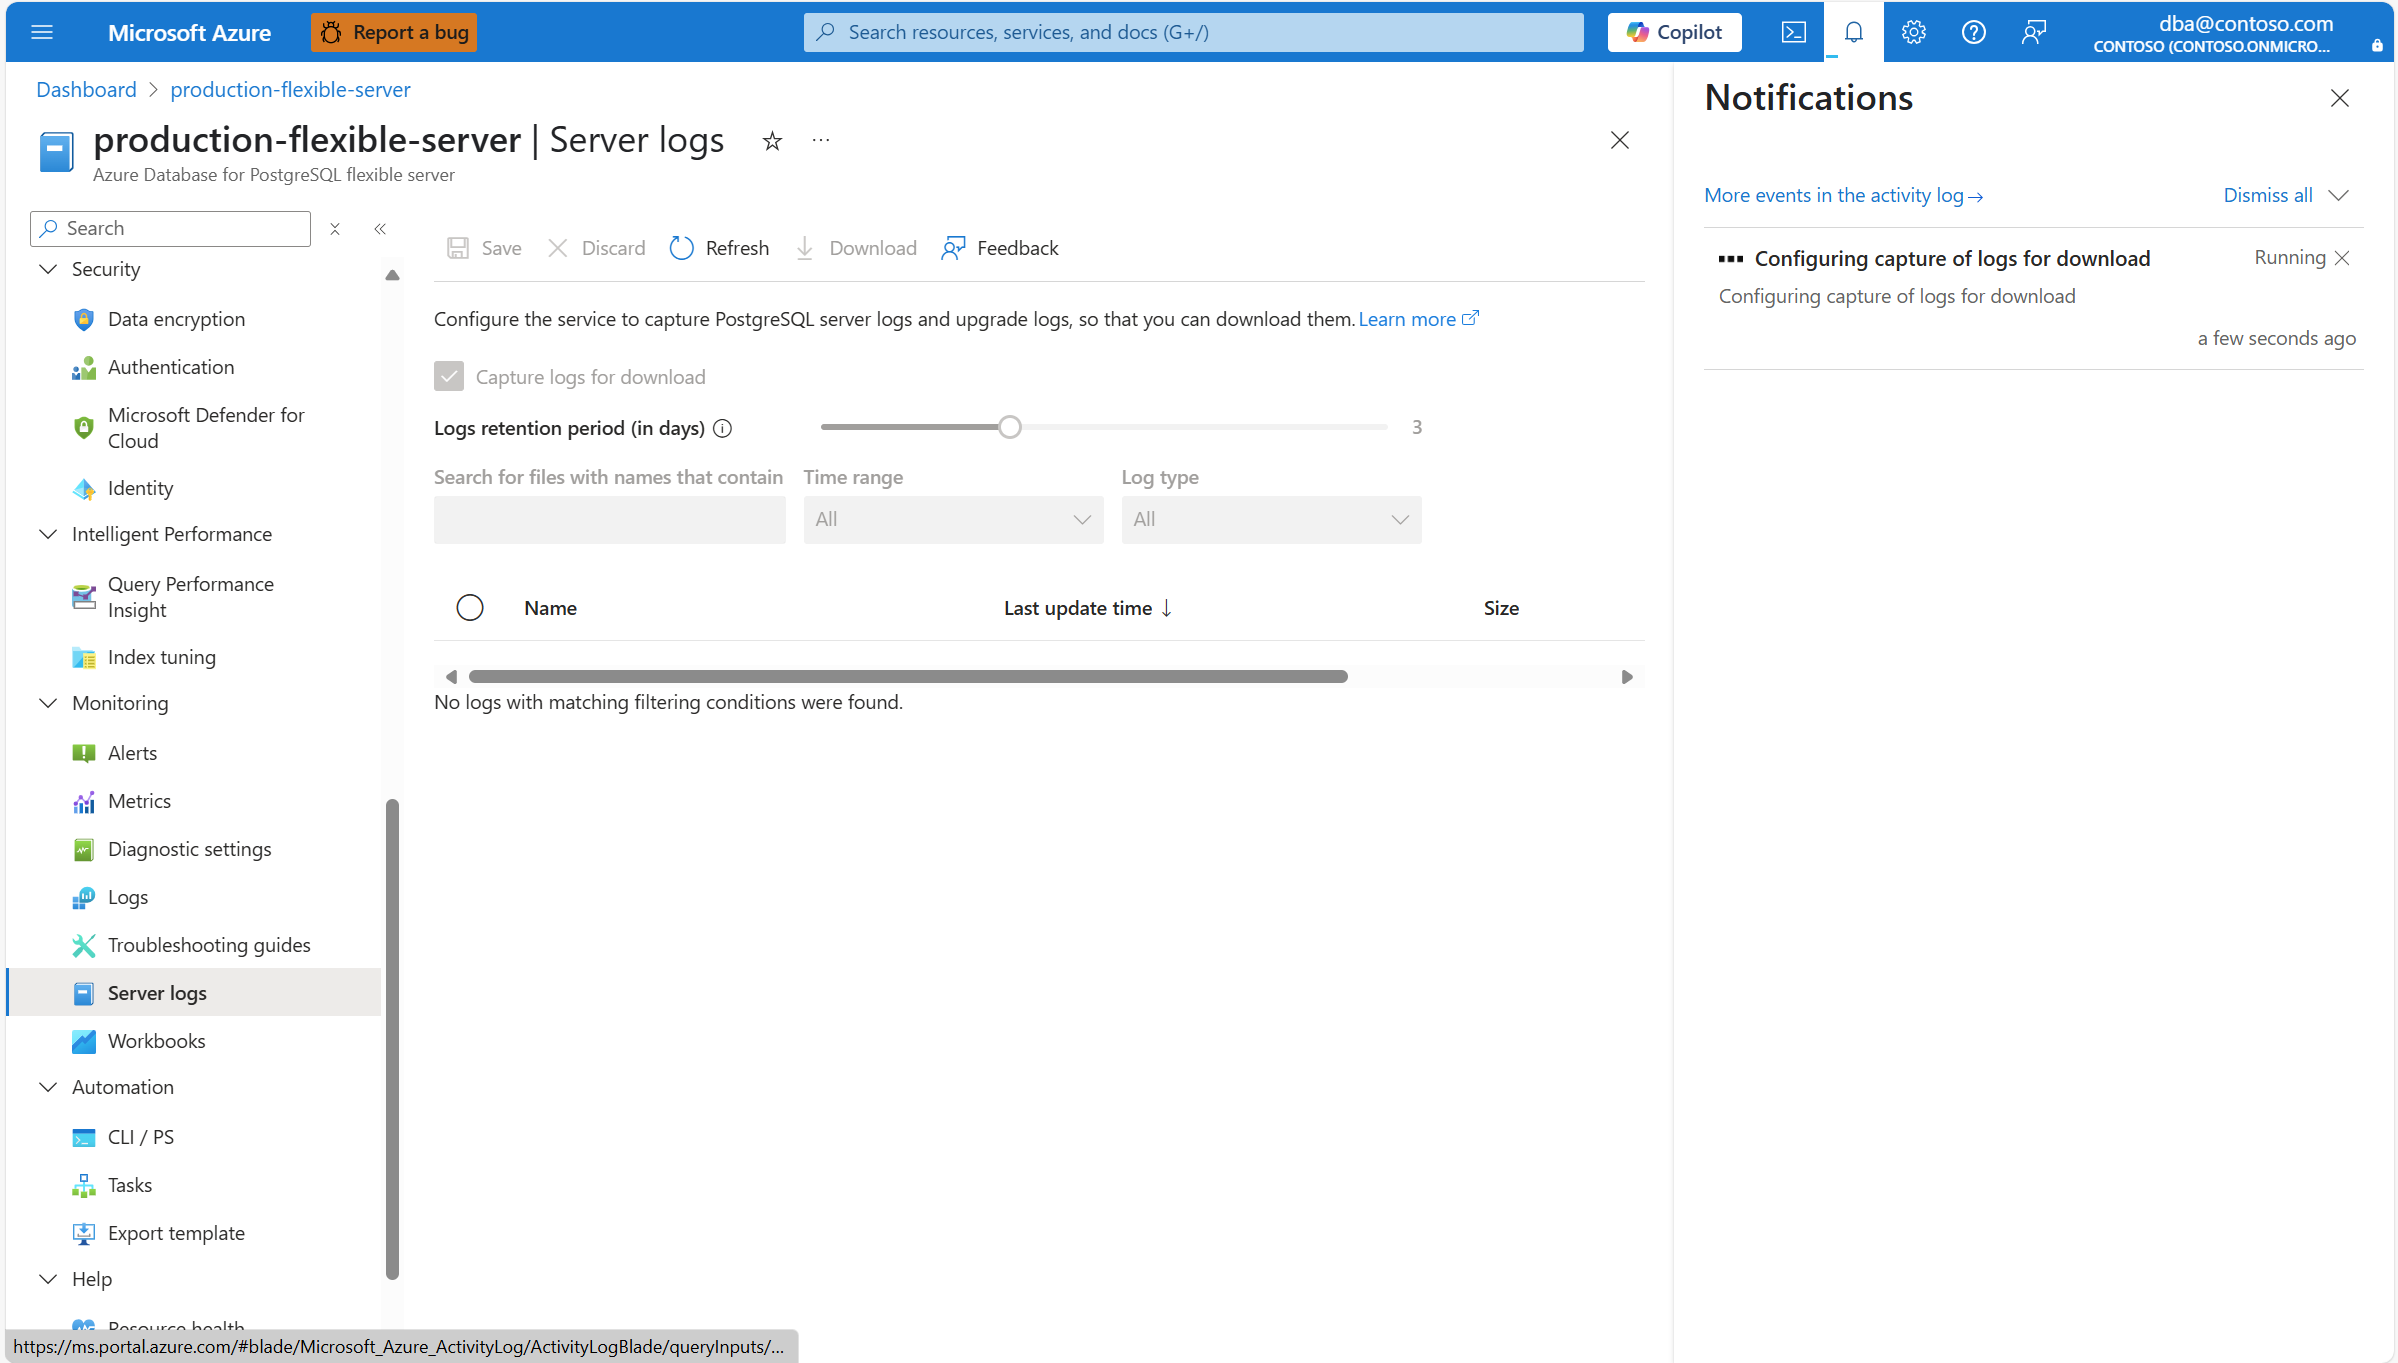Click the info icon beside Logs retention period
Screen dimensions: 2398x1363
click(722, 429)
